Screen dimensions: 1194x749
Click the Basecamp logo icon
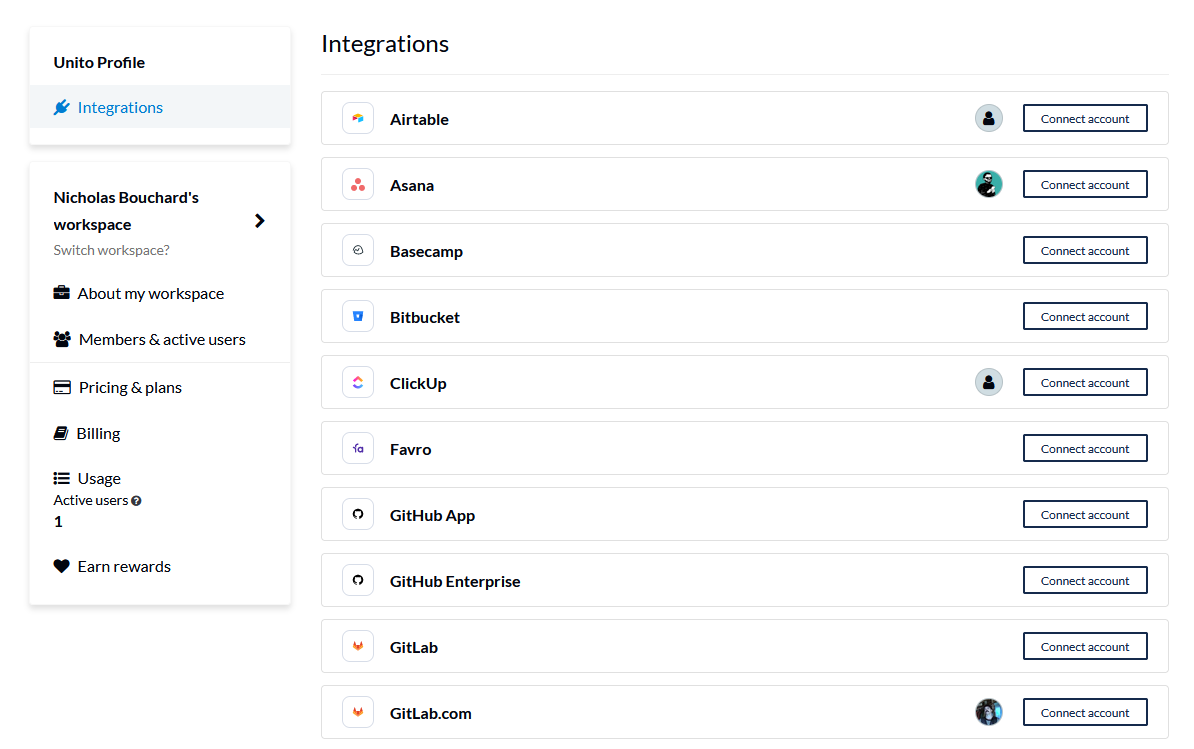pyautogui.click(x=358, y=250)
